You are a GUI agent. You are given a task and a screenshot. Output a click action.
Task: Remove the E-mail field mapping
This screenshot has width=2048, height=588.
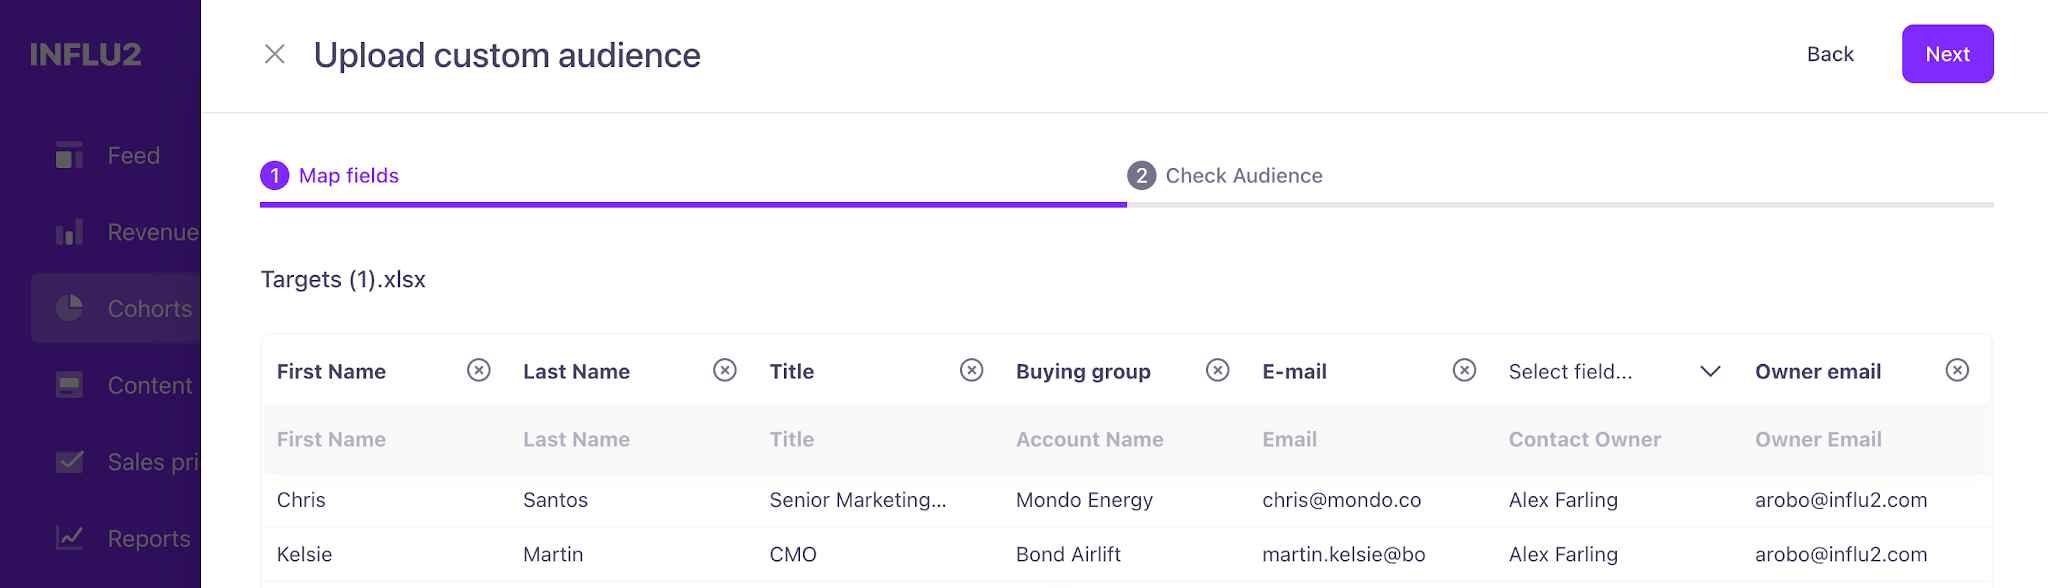coord(1465,371)
